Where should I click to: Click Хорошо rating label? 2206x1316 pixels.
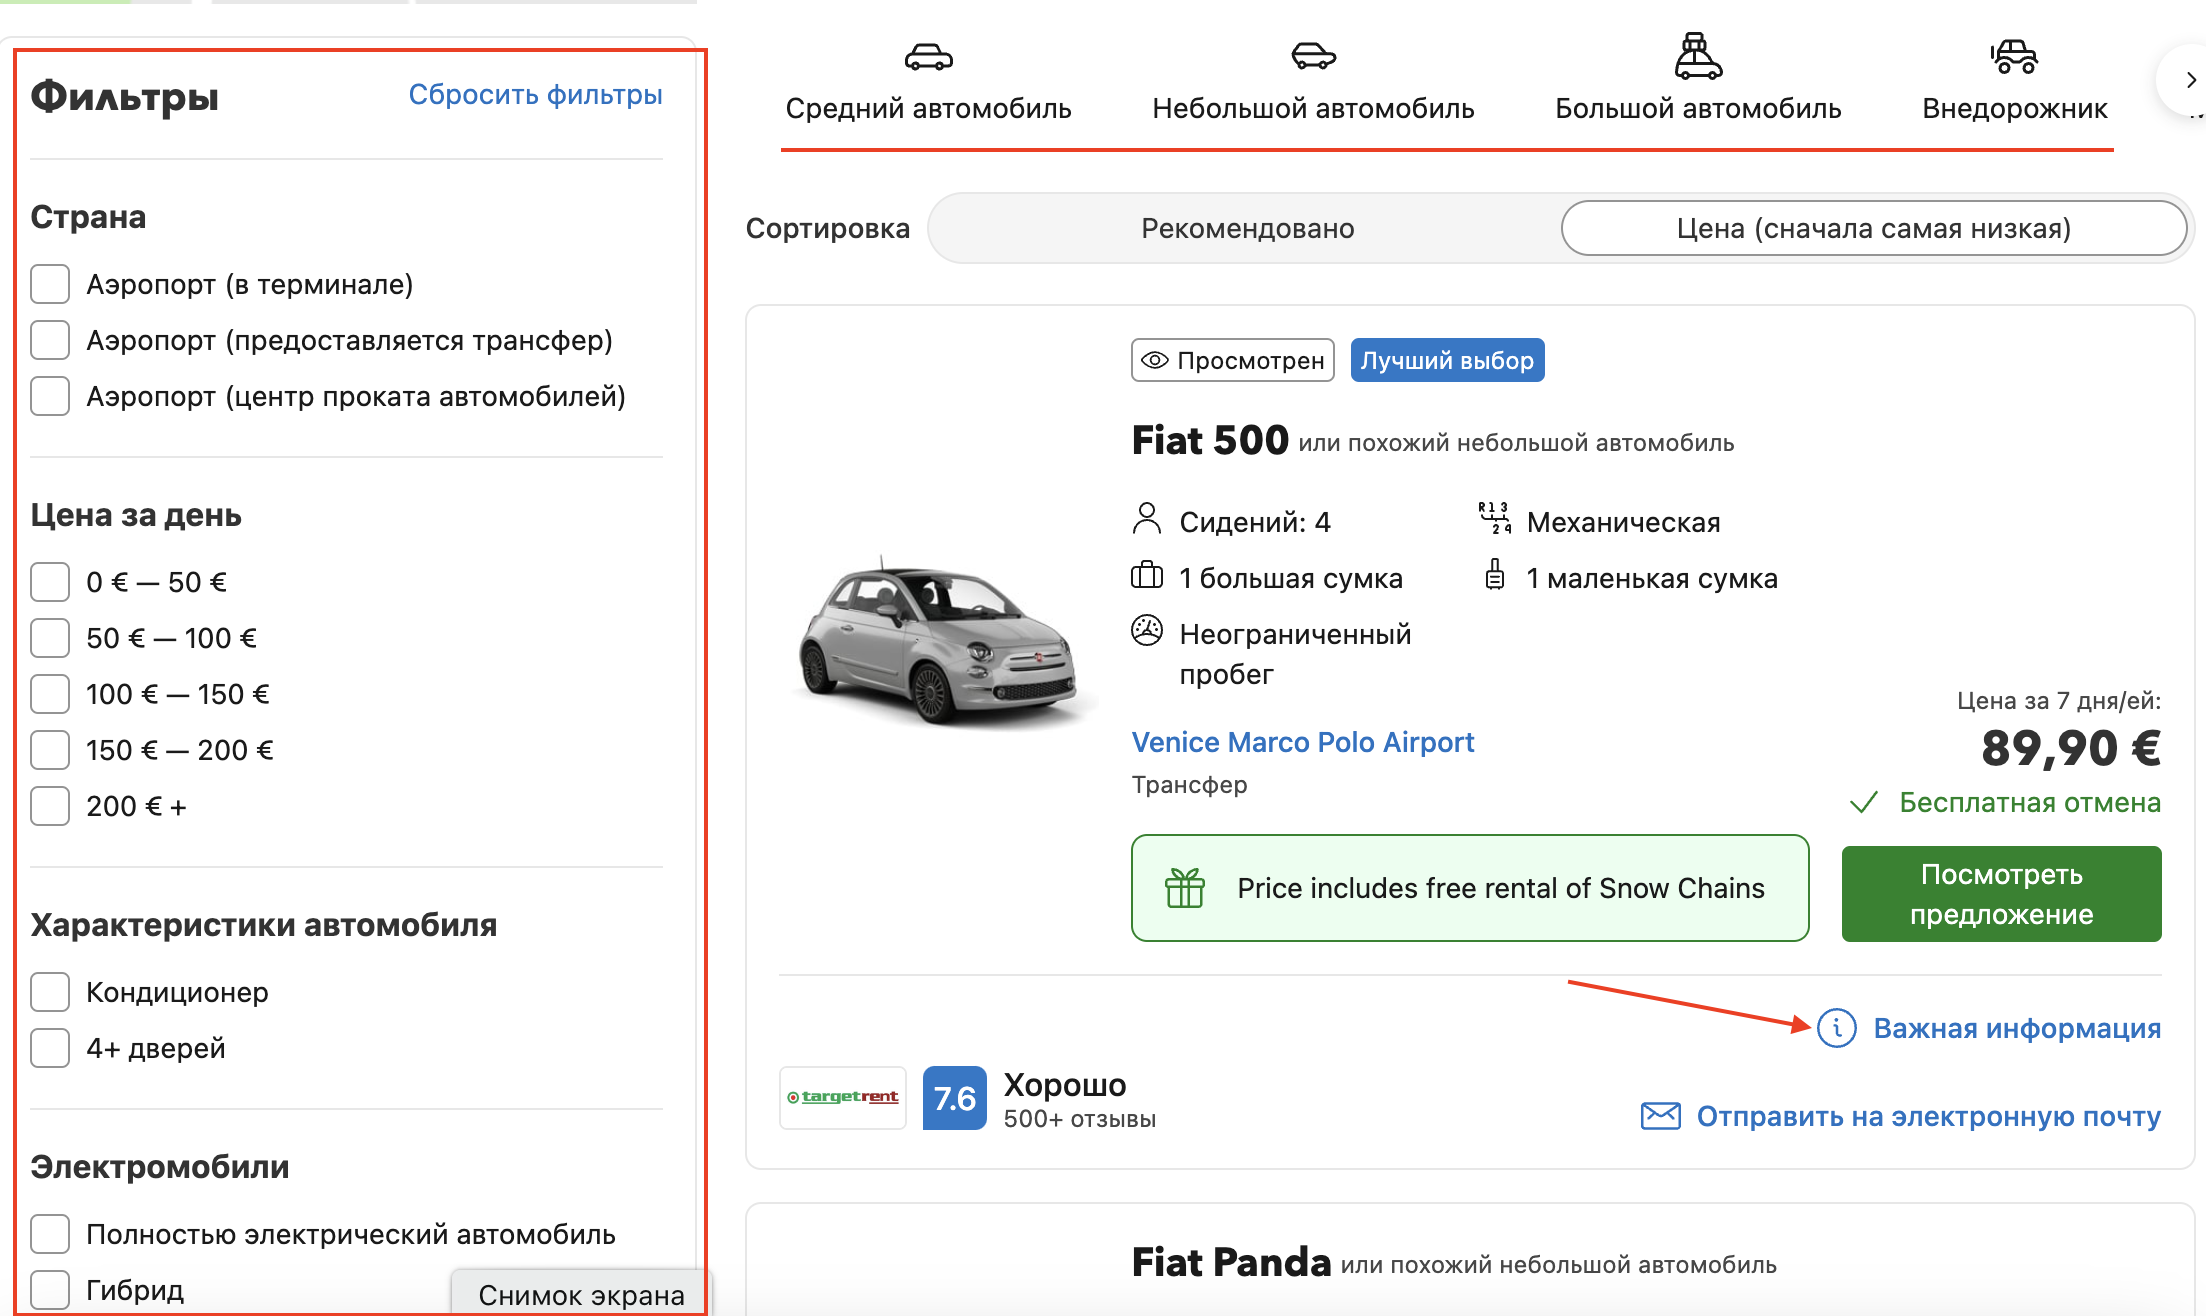pyautogui.click(x=1064, y=1085)
